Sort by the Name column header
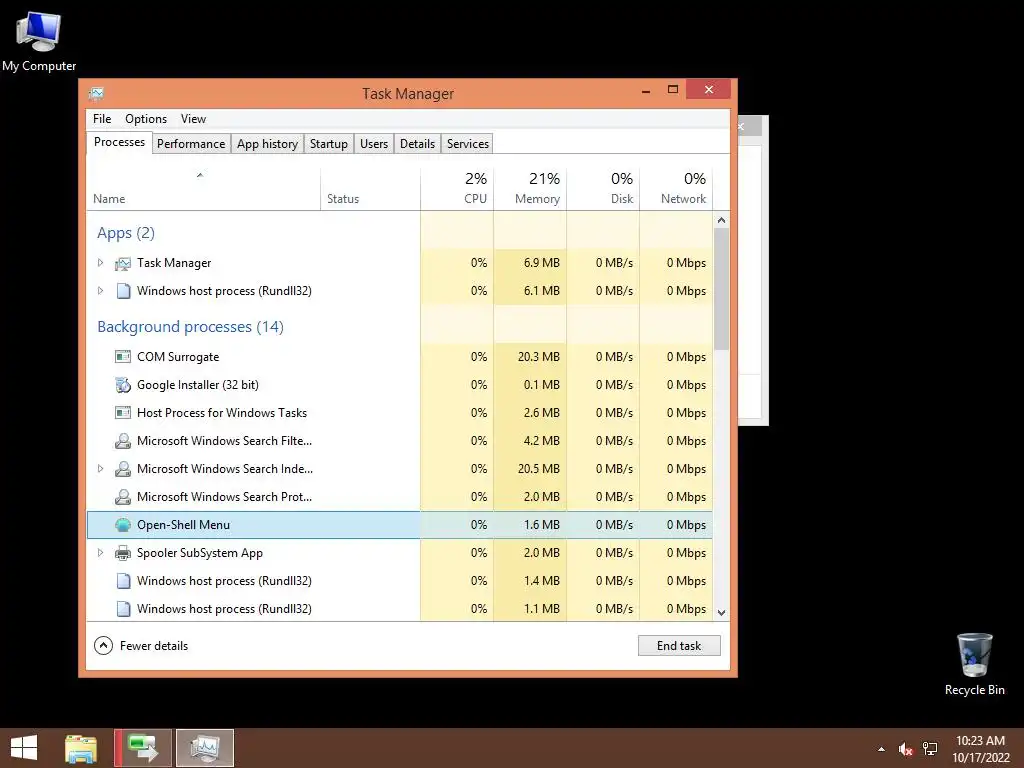The height and width of the screenshot is (768, 1024). coord(203,189)
